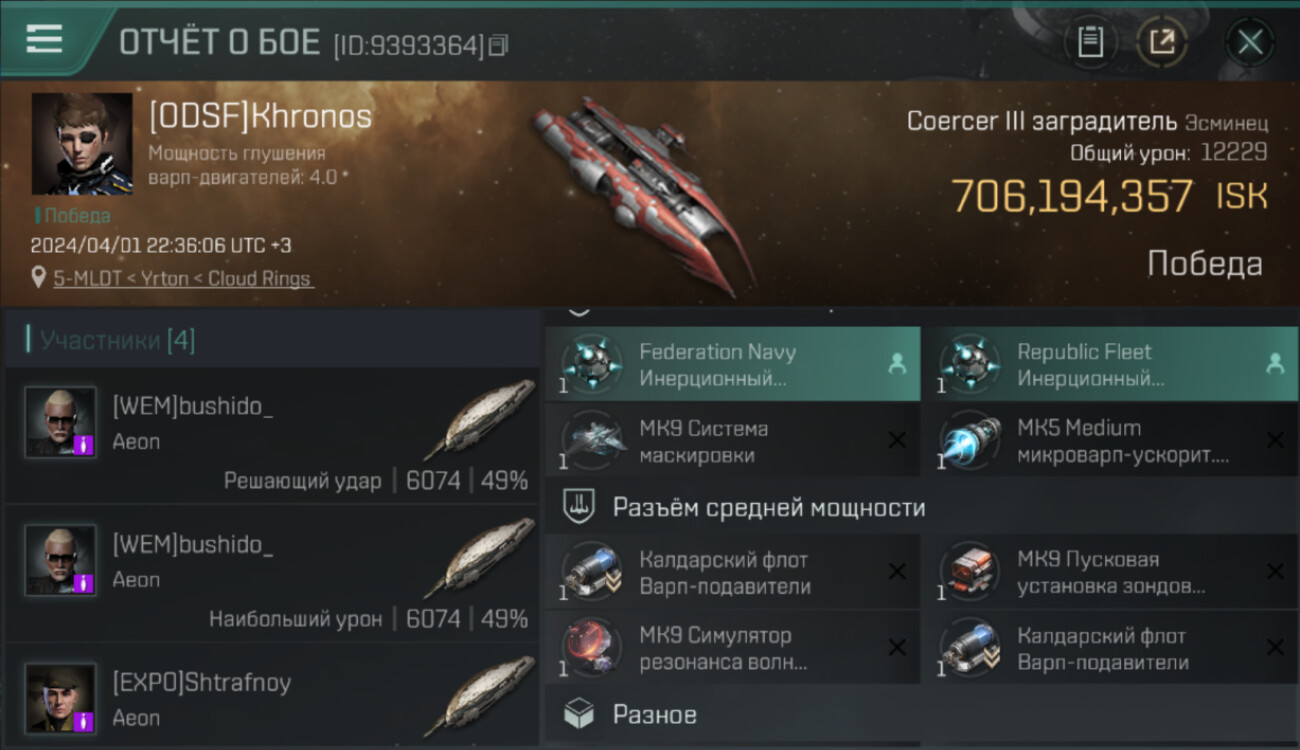This screenshot has height=750, width=1300.
Task: View the [ODSF]Khronos pilot portrait
Action: [x=82, y=143]
